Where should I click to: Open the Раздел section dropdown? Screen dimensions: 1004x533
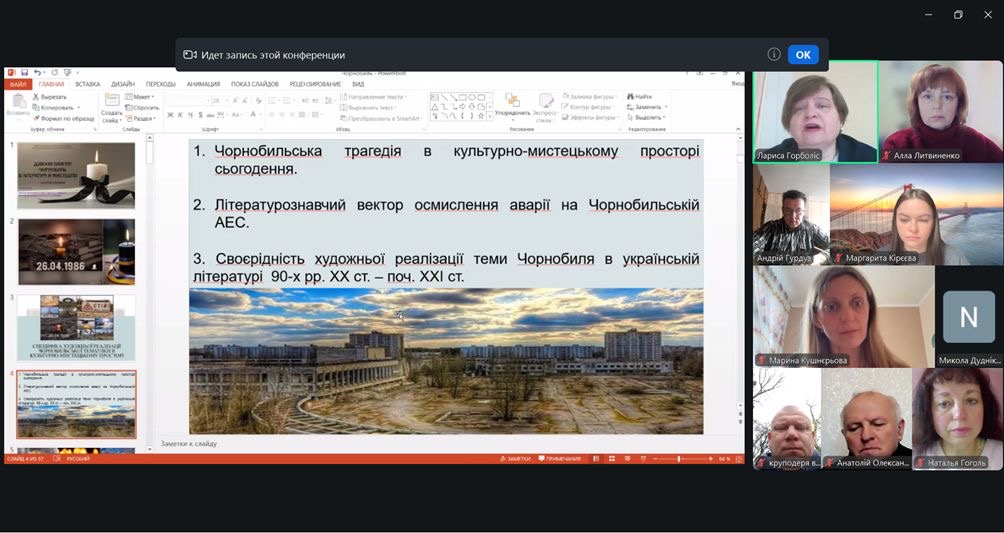click(x=142, y=118)
